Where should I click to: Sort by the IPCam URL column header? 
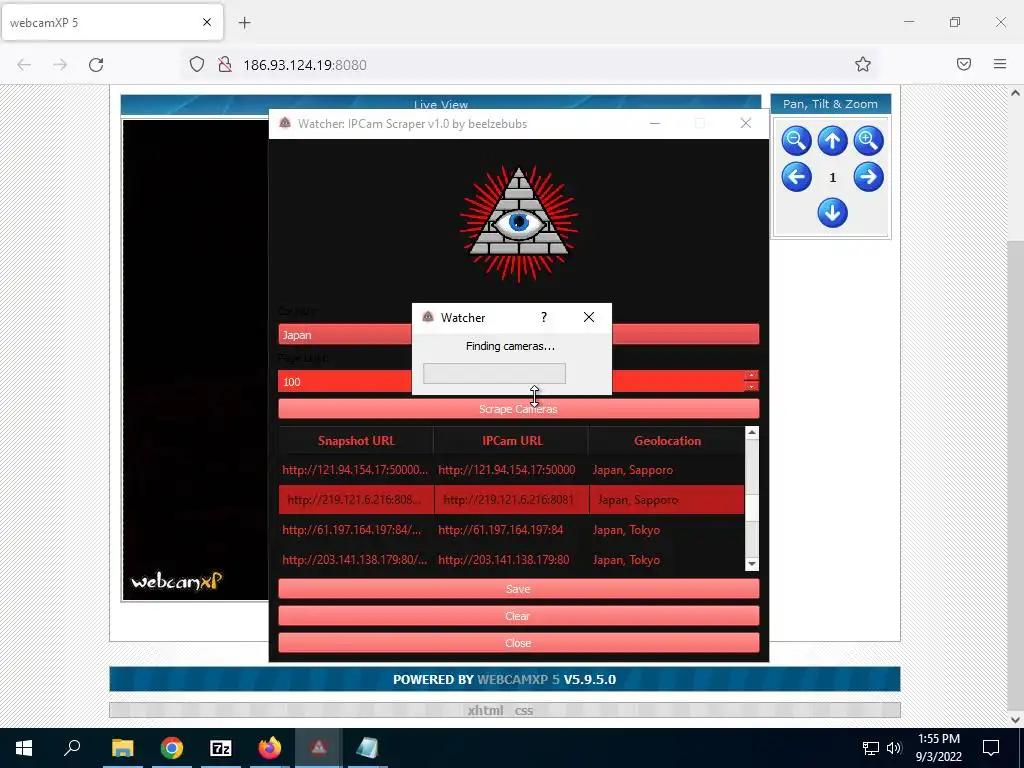point(511,441)
